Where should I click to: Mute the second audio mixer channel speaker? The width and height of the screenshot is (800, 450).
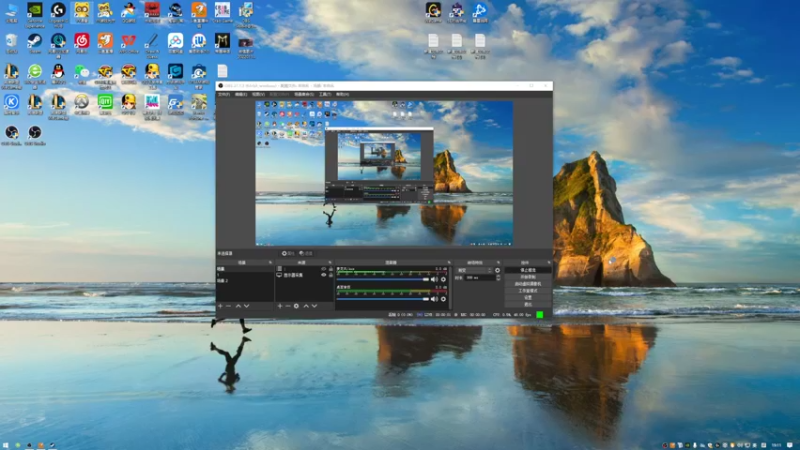tap(434, 299)
